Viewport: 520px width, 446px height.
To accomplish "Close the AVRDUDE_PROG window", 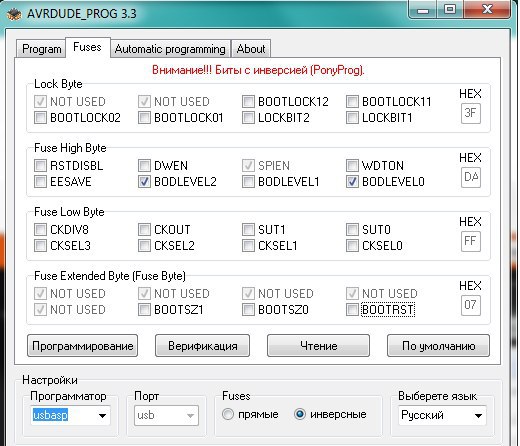I will pos(487,10).
